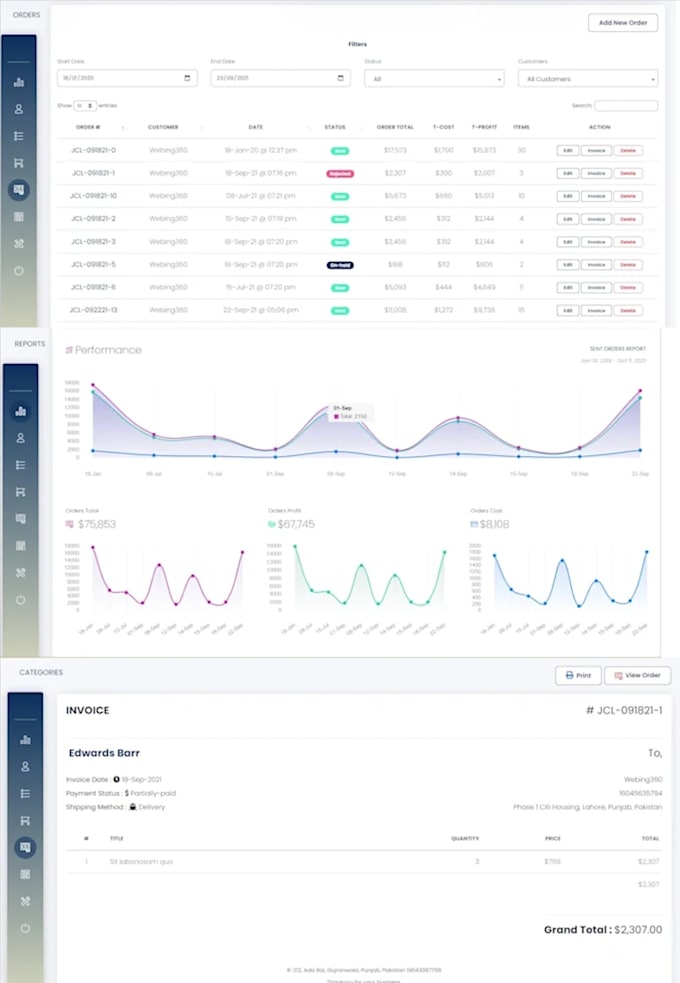Open the Show entries count selector
The height and width of the screenshot is (983, 680).
pos(85,105)
